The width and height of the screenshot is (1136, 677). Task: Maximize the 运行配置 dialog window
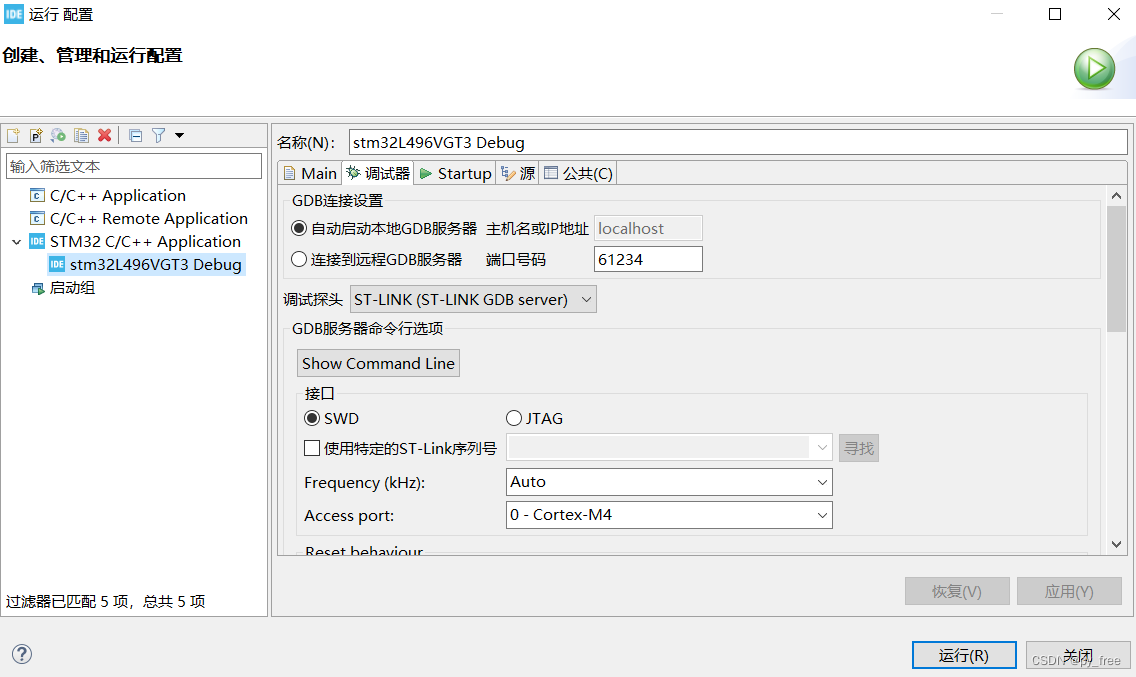(x=1055, y=14)
